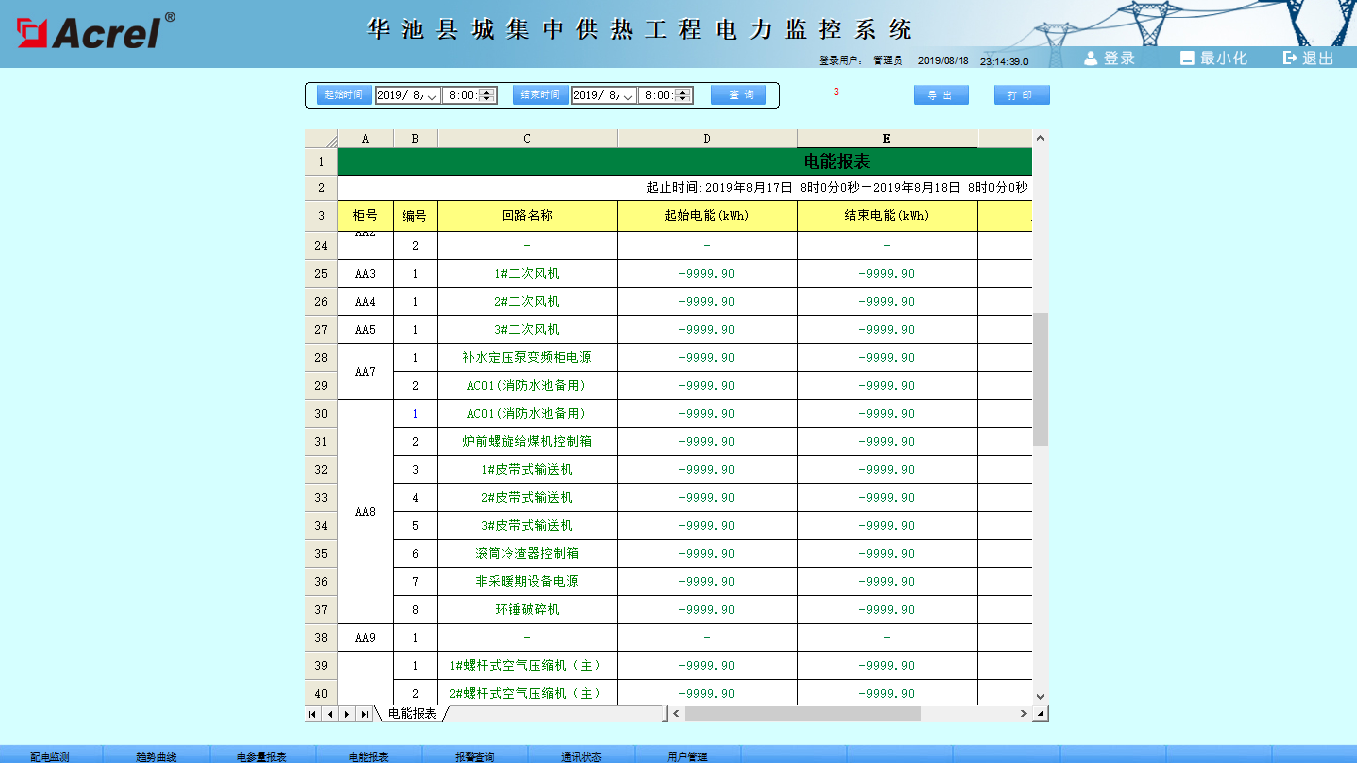Click cell 滚筒冷渣器控制箱

pos(527,554)
